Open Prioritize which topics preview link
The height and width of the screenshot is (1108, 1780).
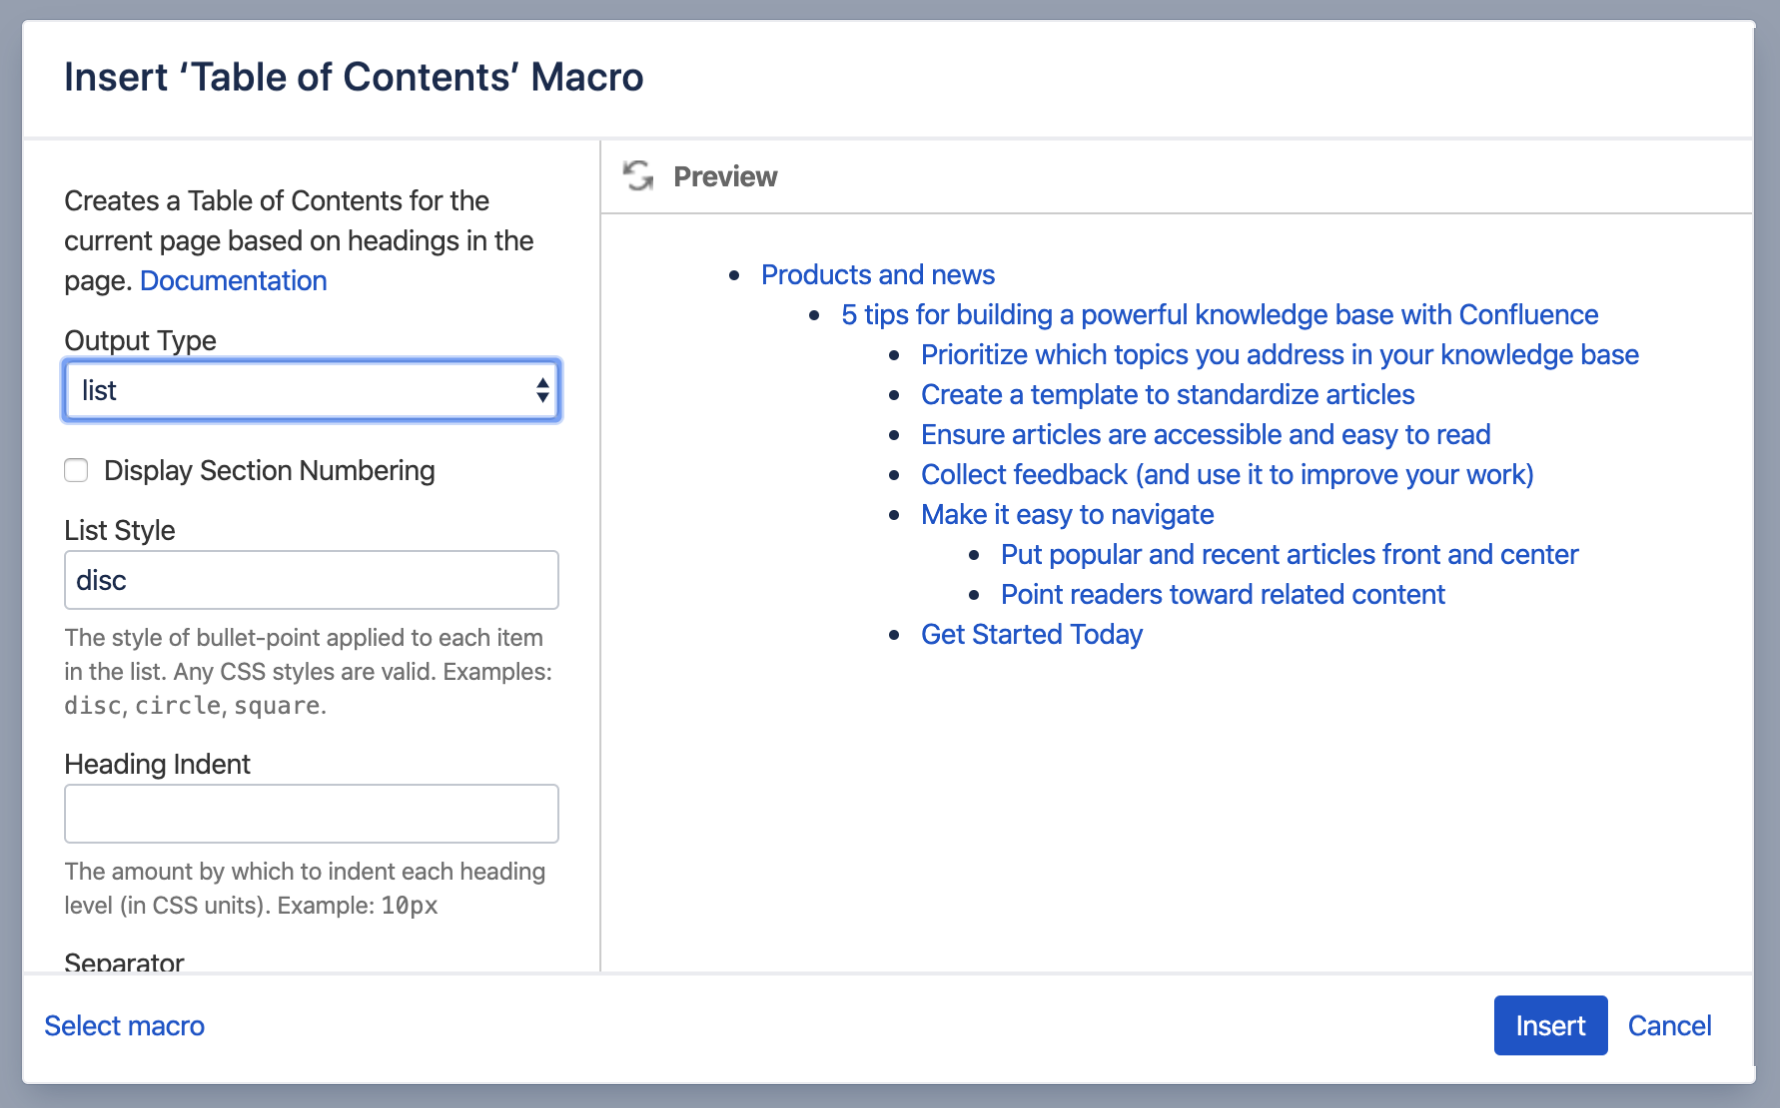click(1279, 355)
